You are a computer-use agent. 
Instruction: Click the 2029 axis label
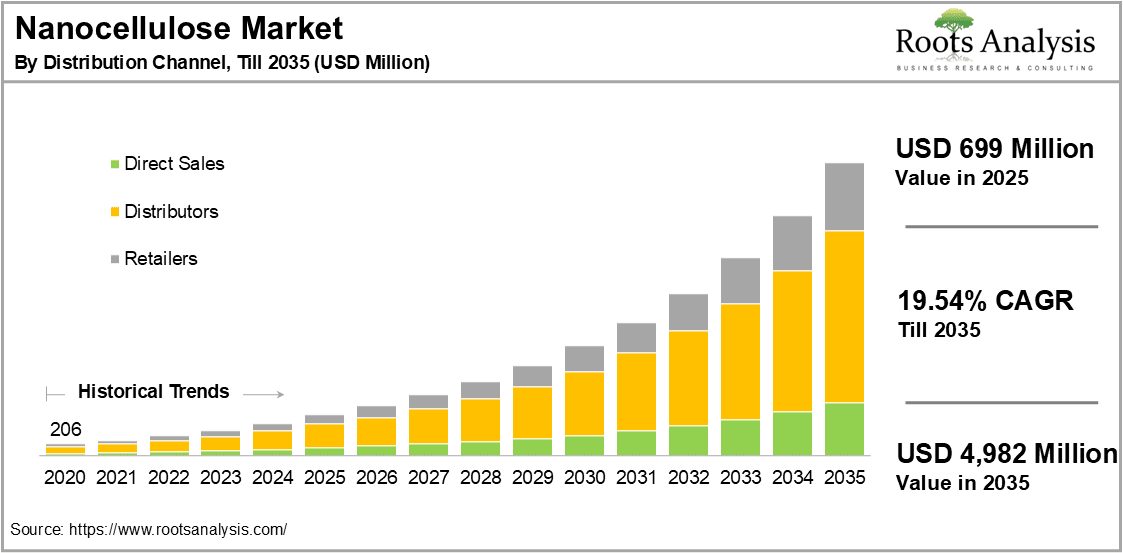pos(532,477)
